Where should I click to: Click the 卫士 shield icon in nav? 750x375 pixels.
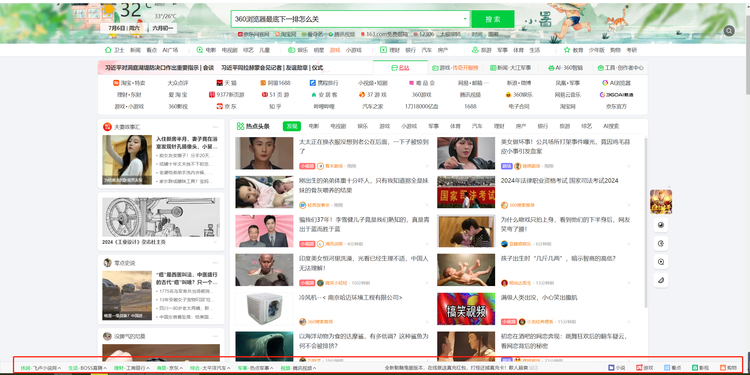(x=108, y=50)
